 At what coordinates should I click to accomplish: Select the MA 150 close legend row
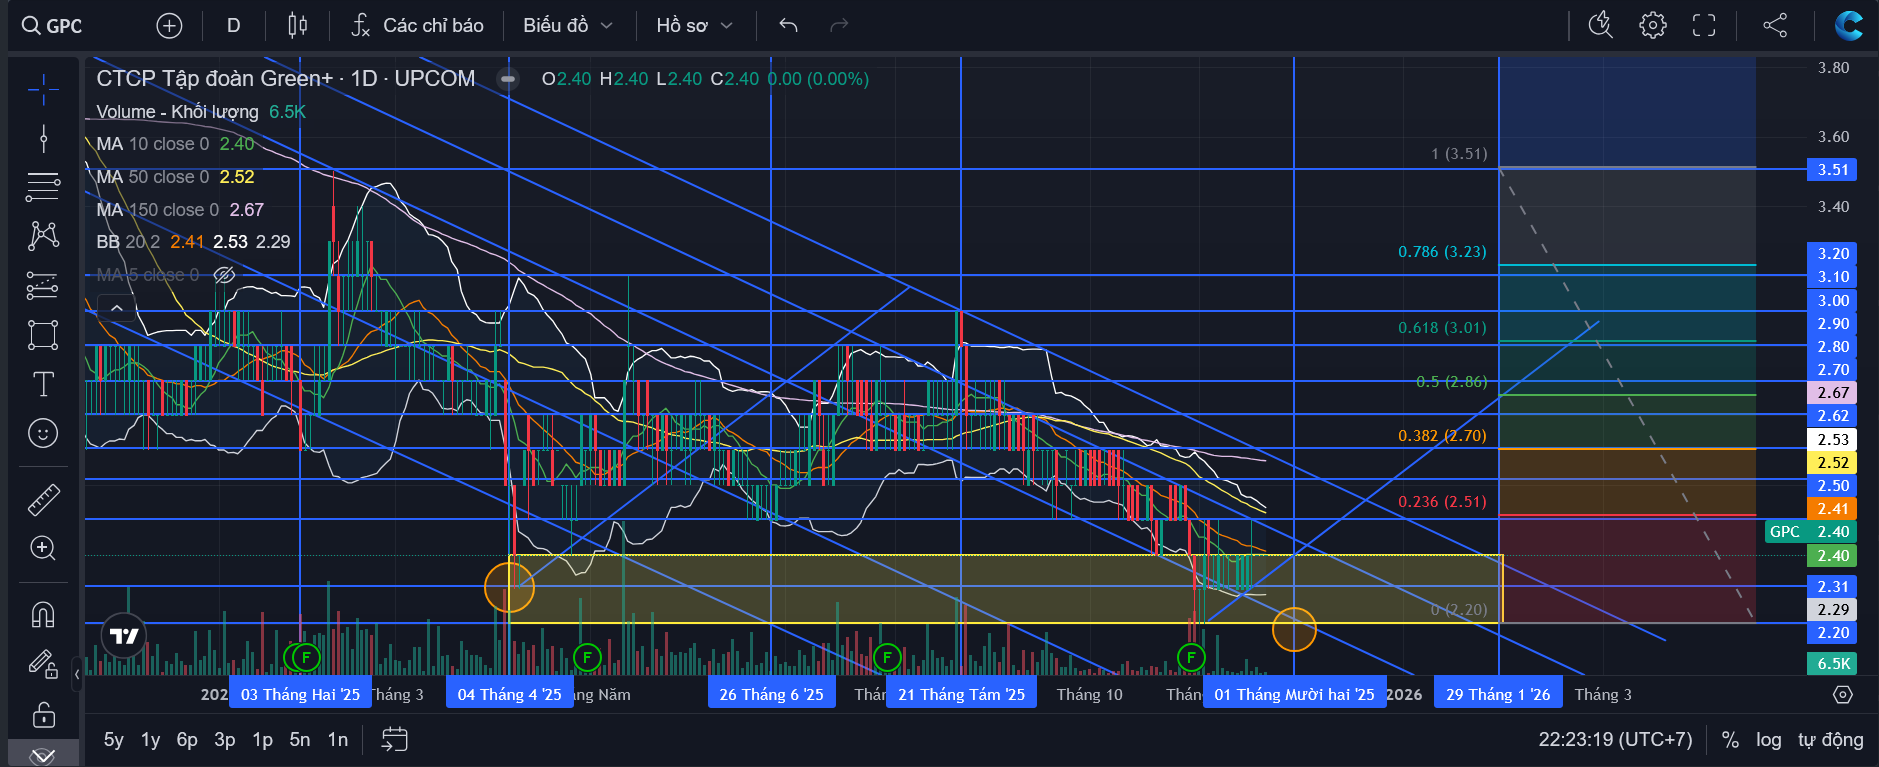pyautogui.click(x=180, y=210)
